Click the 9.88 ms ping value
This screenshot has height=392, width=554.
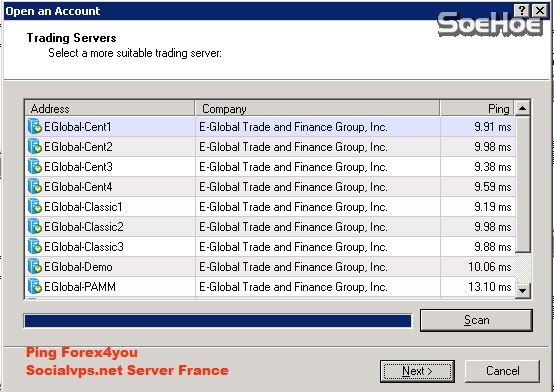[493, 247]
